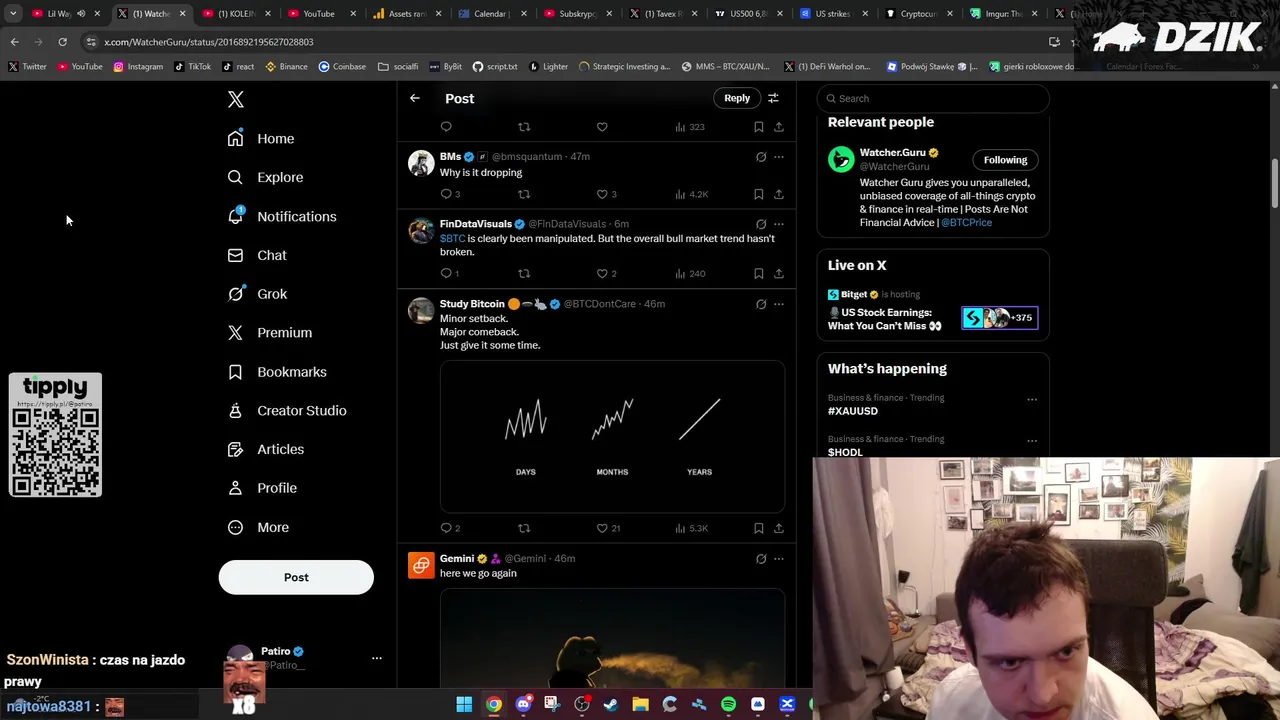Viewport: 1280px width, 720px height.
Task: Open Profile in the sidebar
Action: click(262, 488)
